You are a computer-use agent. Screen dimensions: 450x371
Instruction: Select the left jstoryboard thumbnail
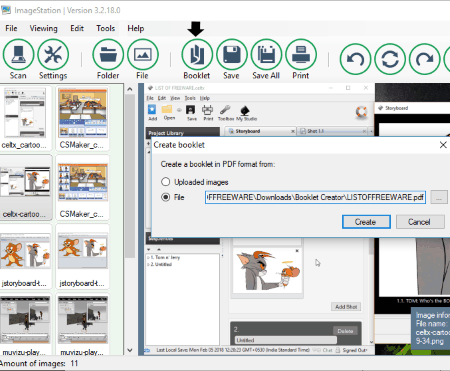pos(25,257)
